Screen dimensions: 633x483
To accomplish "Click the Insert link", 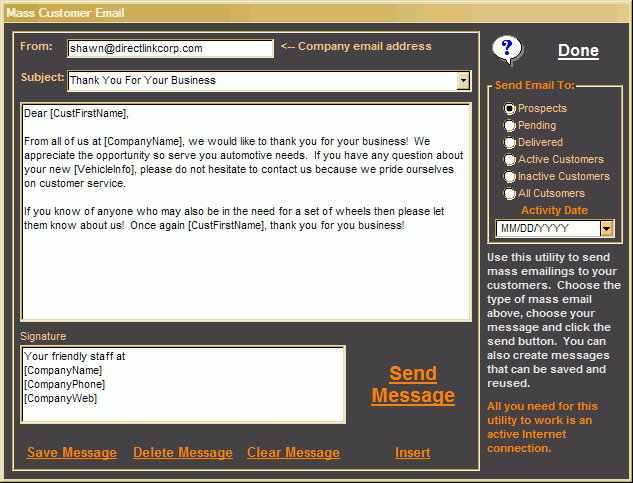I will pyautogui.click(x=413, y=452).
